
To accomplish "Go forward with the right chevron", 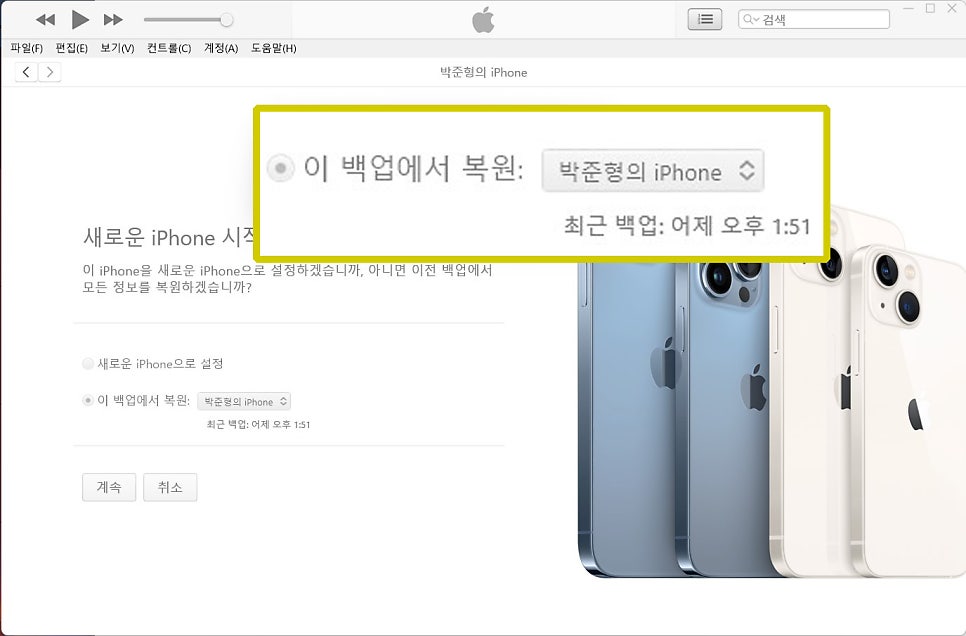I will pos(50,72).
